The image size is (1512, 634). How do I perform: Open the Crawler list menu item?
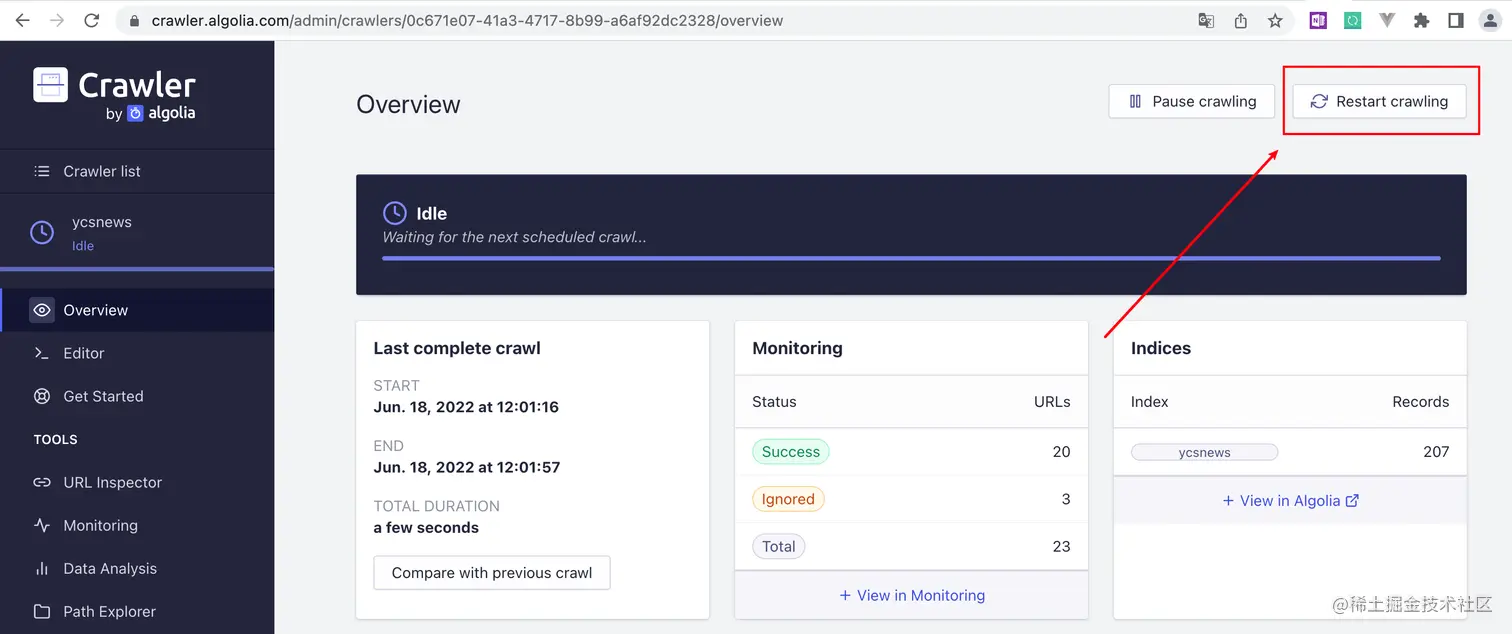pos(102,171)
